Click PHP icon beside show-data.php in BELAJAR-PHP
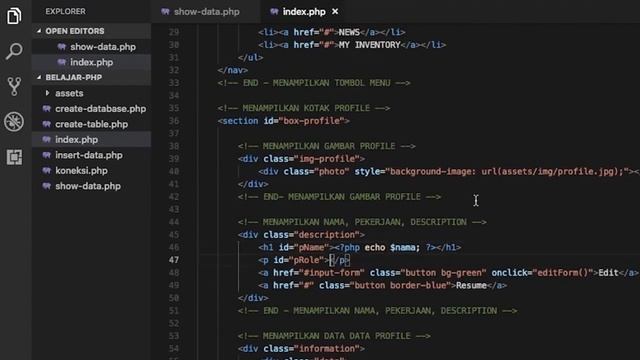This screenshot has width=640, height=360. (47, 186)
